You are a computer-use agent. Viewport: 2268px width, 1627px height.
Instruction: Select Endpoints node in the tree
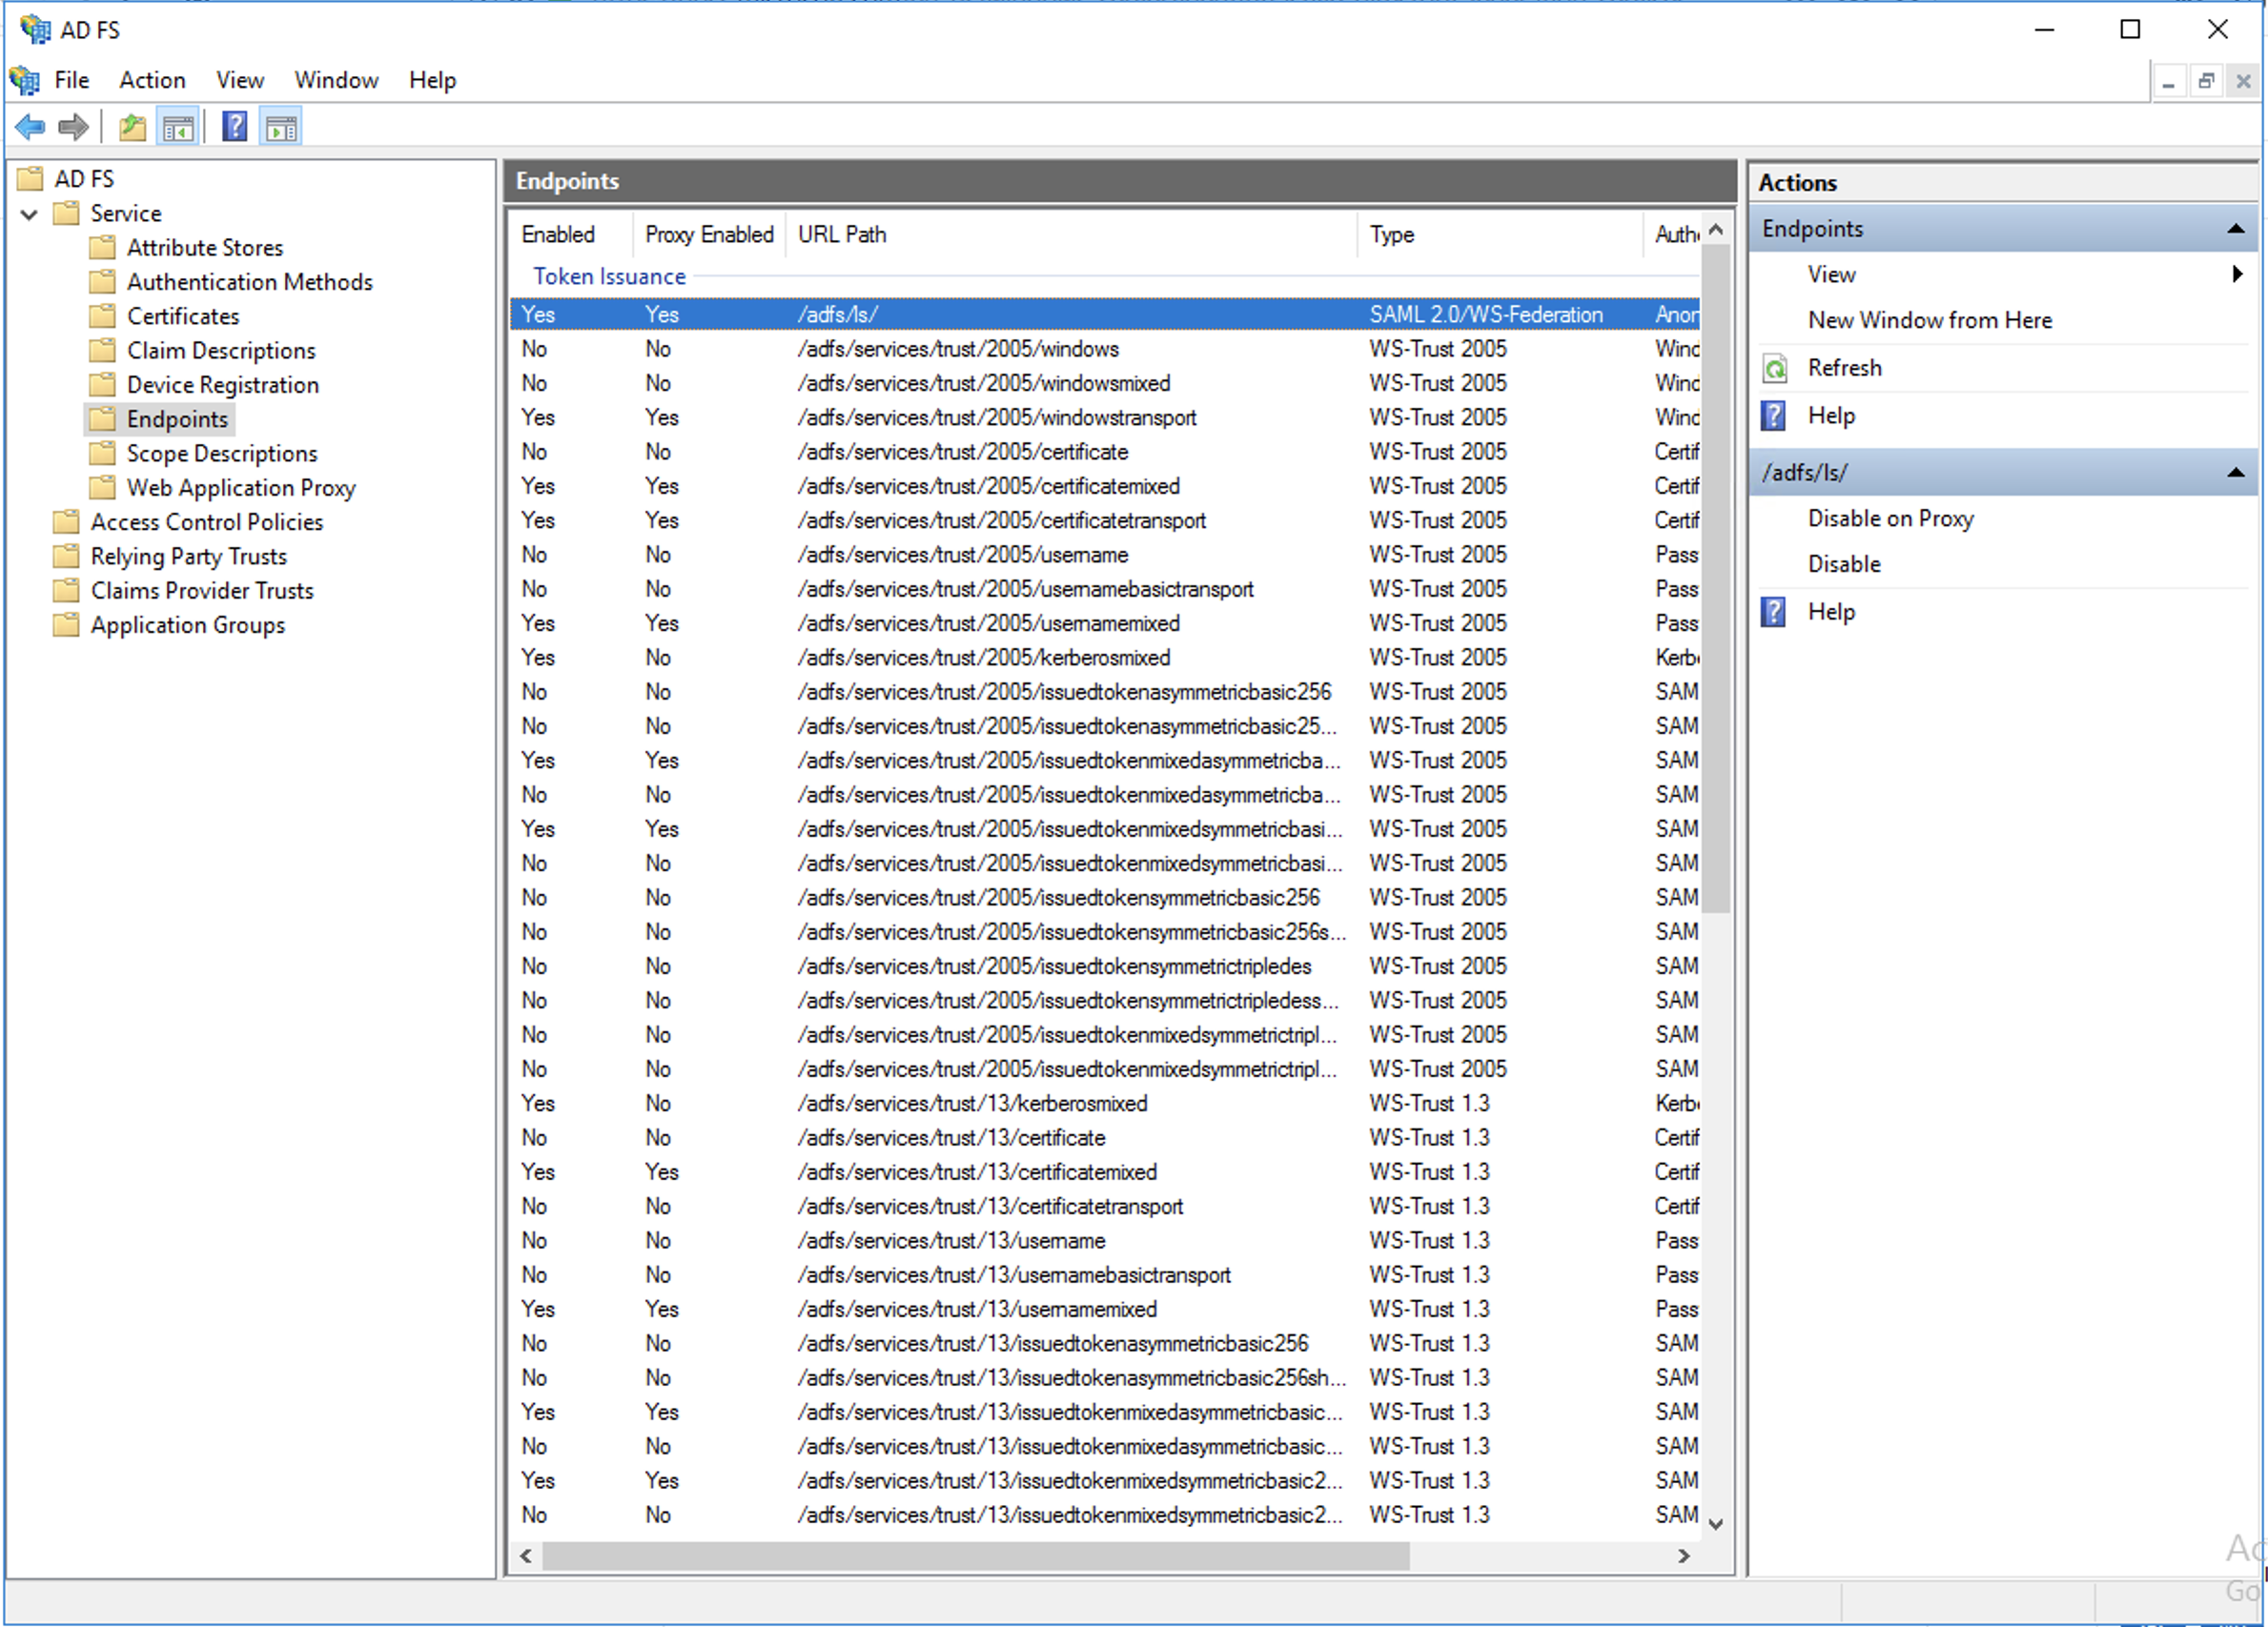(177, 419)
